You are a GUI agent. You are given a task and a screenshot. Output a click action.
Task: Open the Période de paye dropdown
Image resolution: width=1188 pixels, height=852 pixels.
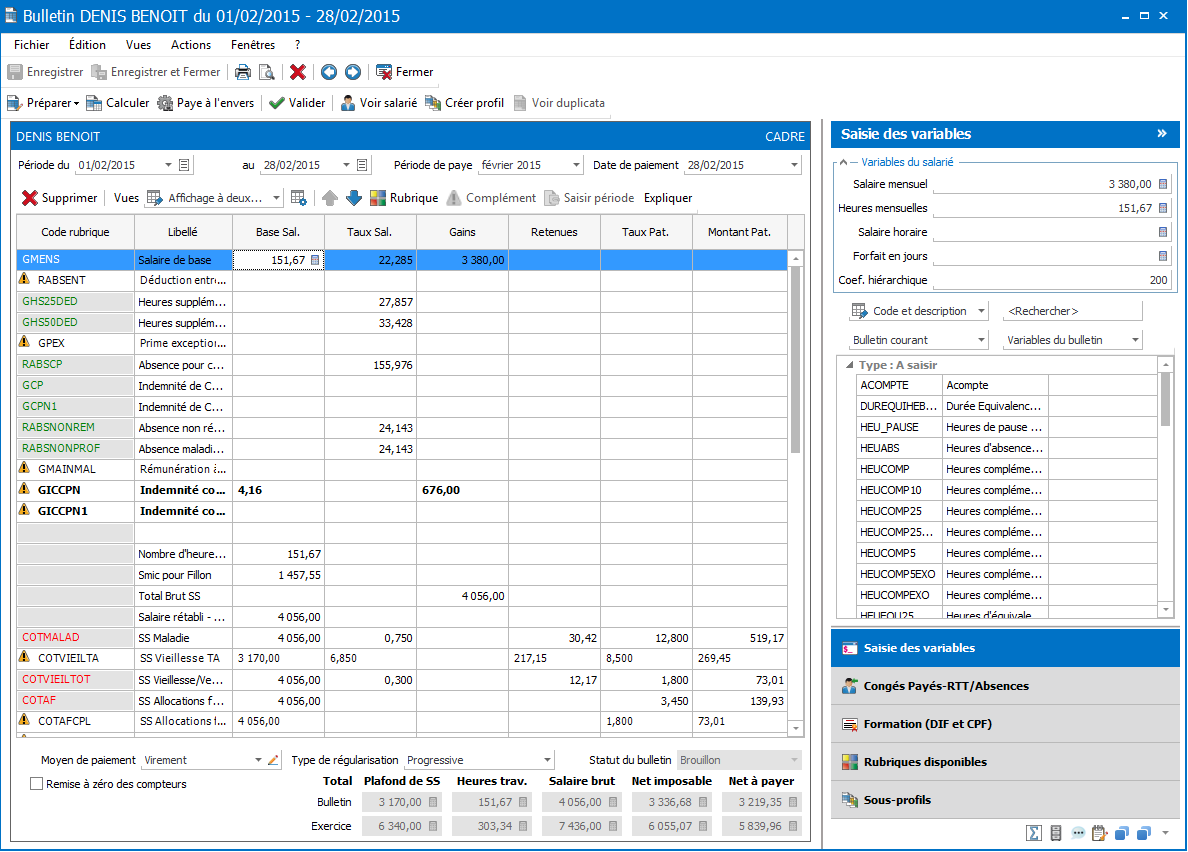pyautogui.click(x=576, y=165)
